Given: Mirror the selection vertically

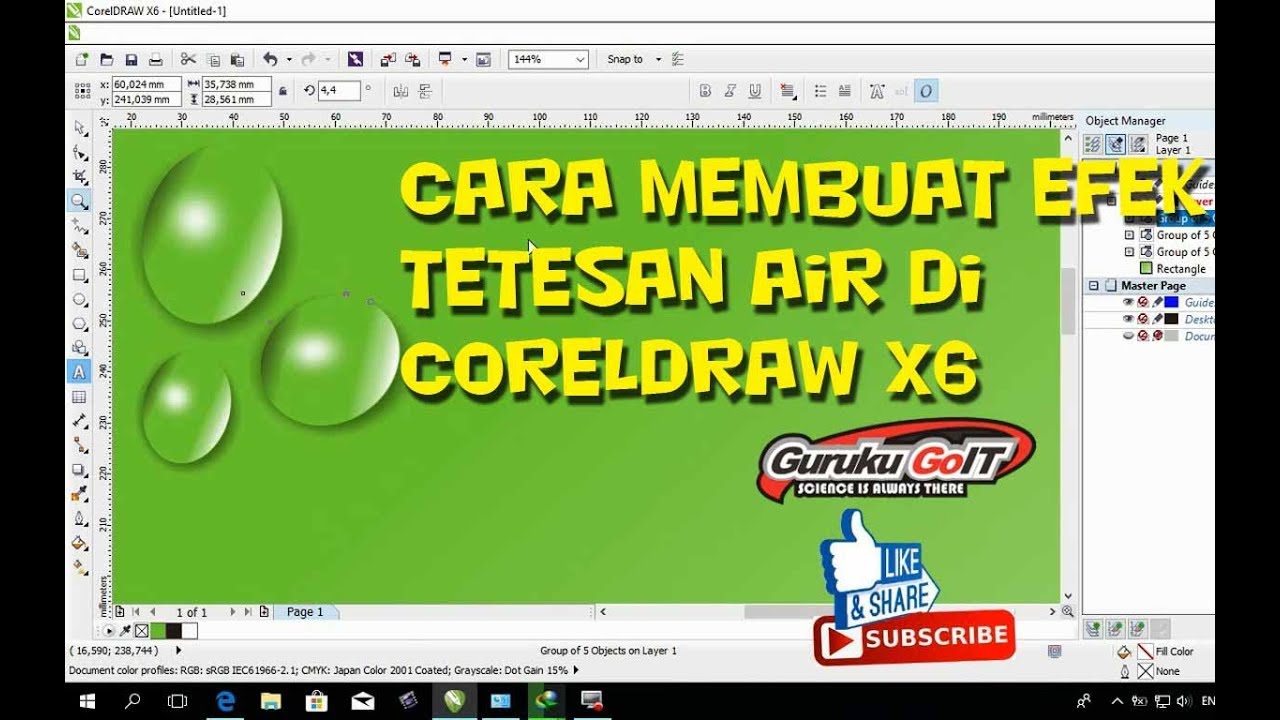Looking at the screenshot, I should tap(425, 91).
